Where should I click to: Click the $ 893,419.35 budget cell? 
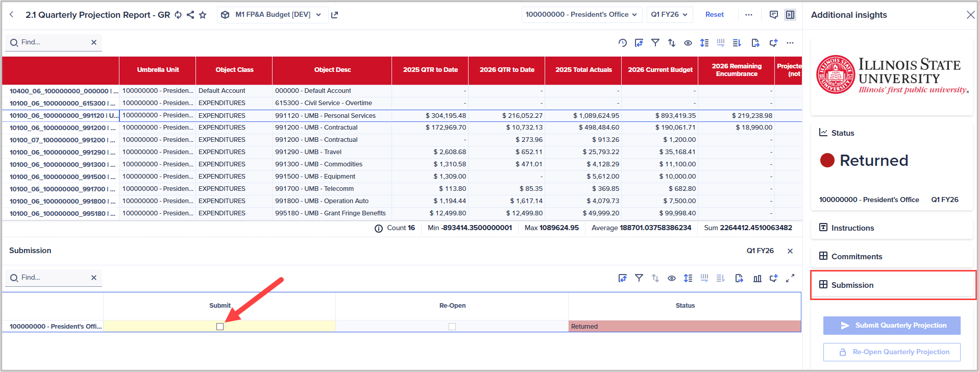(x=659, y=115)
